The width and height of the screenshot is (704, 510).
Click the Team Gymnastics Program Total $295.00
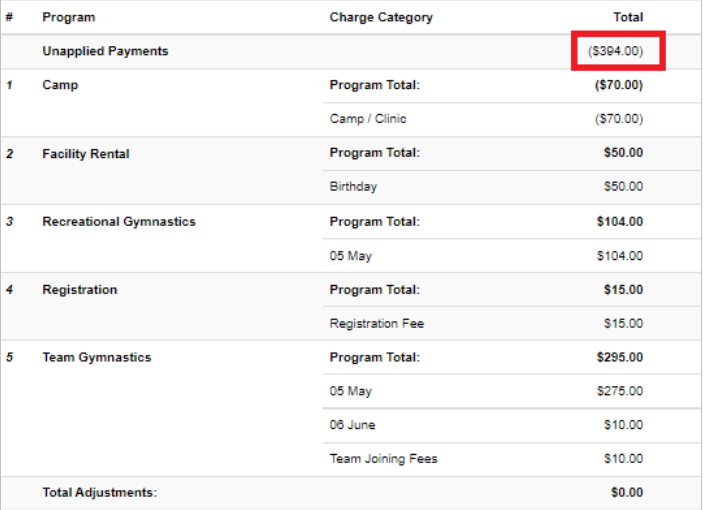click(620, 357)
